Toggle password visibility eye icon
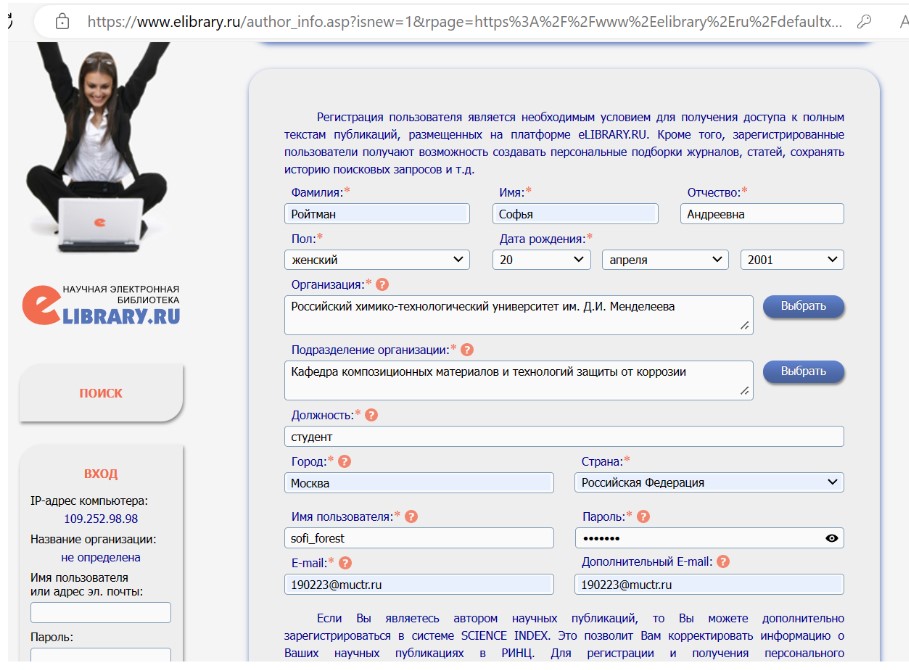The width and height of the screenshot is (909, 670). [831, 538]
